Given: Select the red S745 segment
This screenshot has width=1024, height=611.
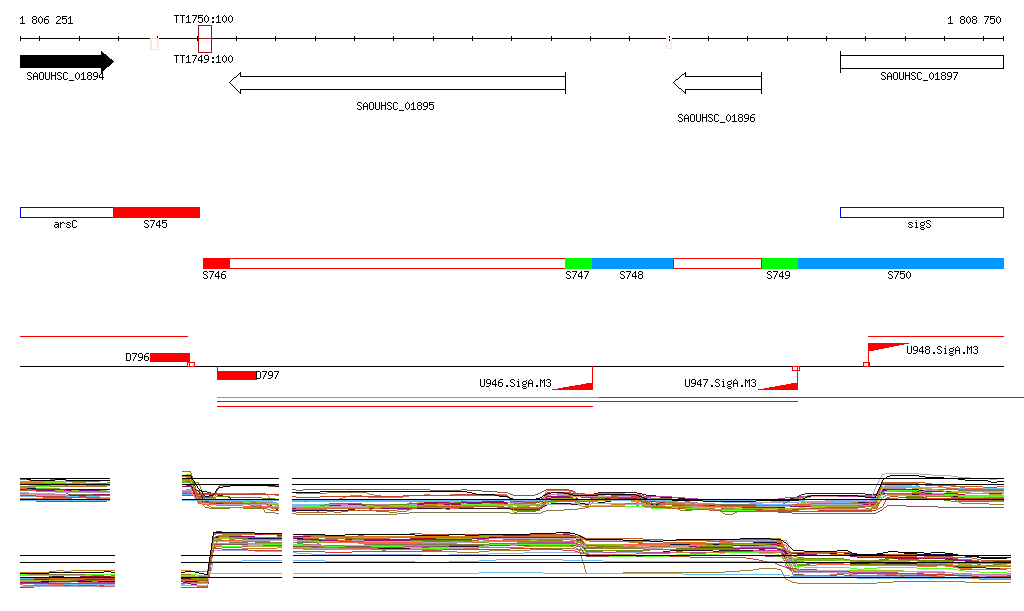Looking at the screenshot, I should click(157, 212).
